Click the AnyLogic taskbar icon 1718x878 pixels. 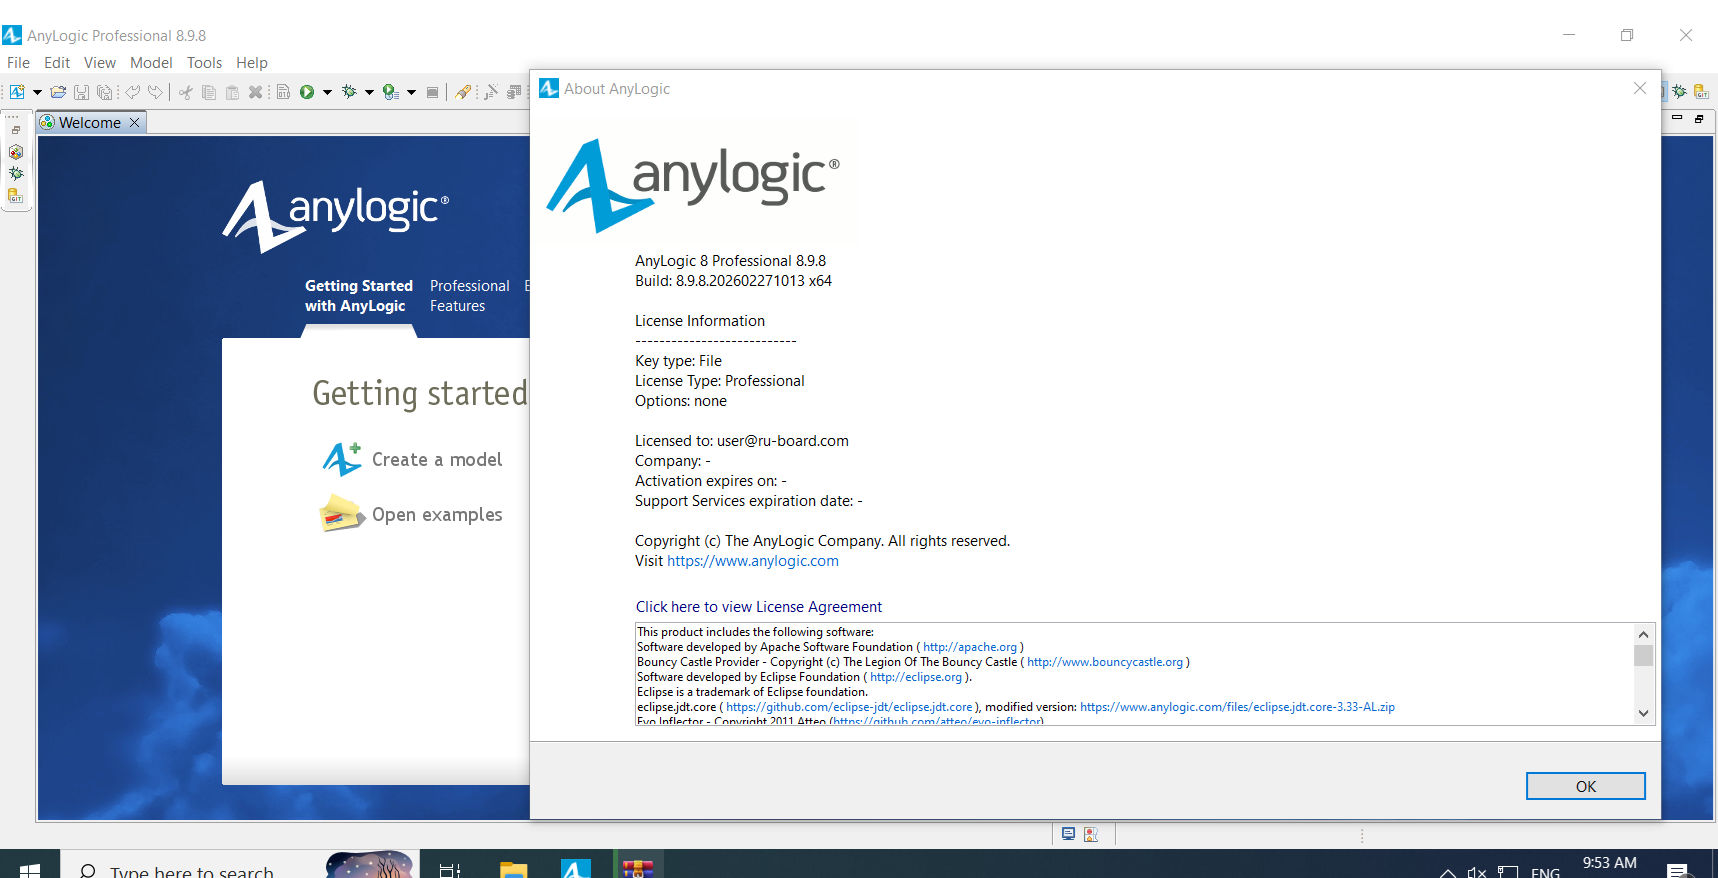pyautogui.click(x=576, y=868)
